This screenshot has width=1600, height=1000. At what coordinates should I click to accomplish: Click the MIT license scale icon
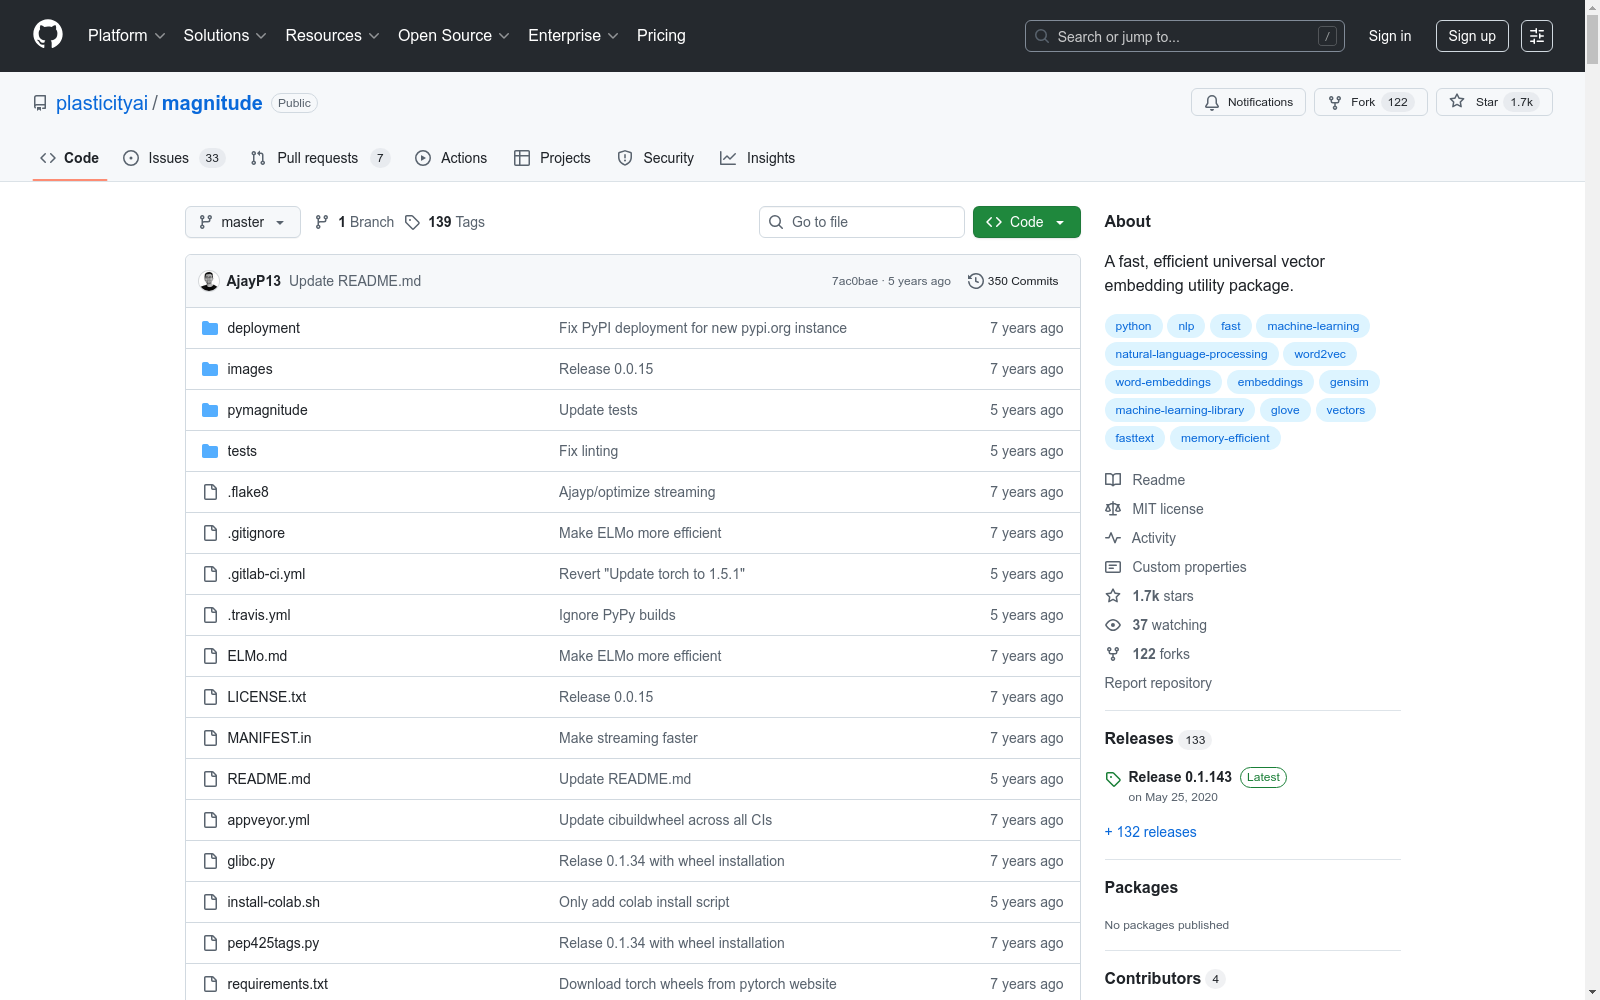pos(1113,509)
